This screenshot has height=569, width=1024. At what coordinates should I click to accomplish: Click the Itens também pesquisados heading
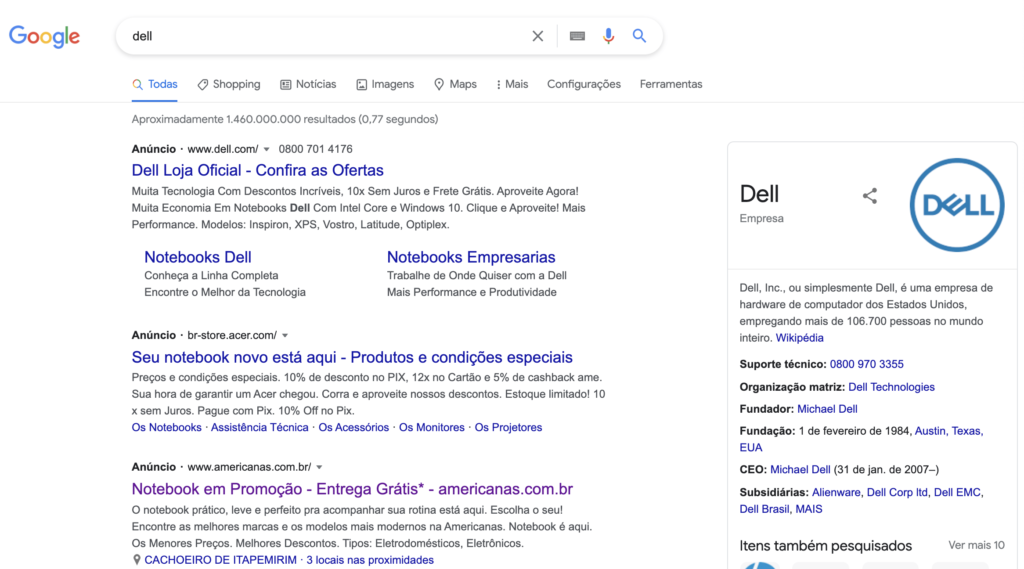(825, 545)
